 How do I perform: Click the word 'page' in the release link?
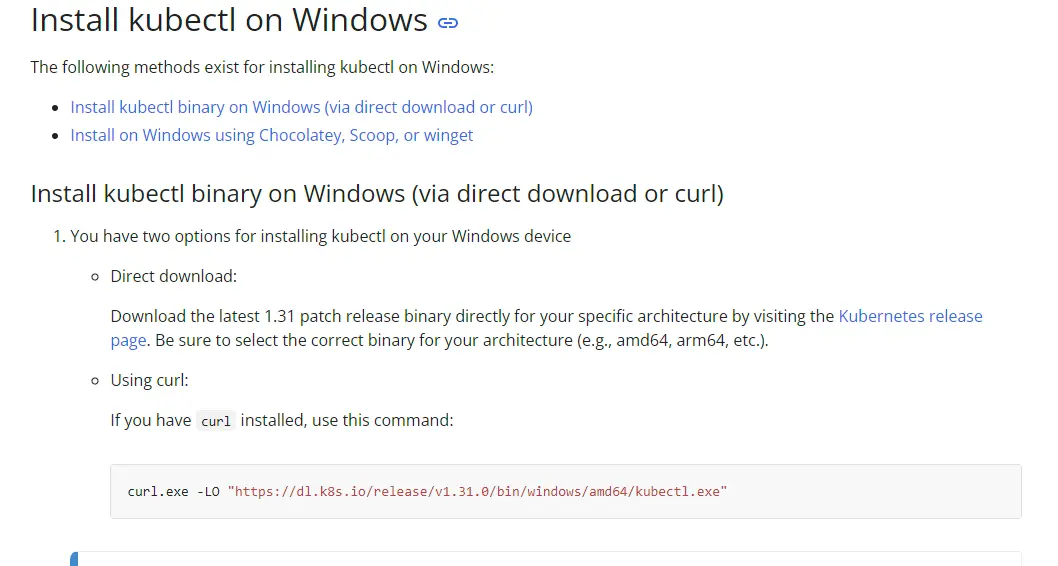point(128,340)
